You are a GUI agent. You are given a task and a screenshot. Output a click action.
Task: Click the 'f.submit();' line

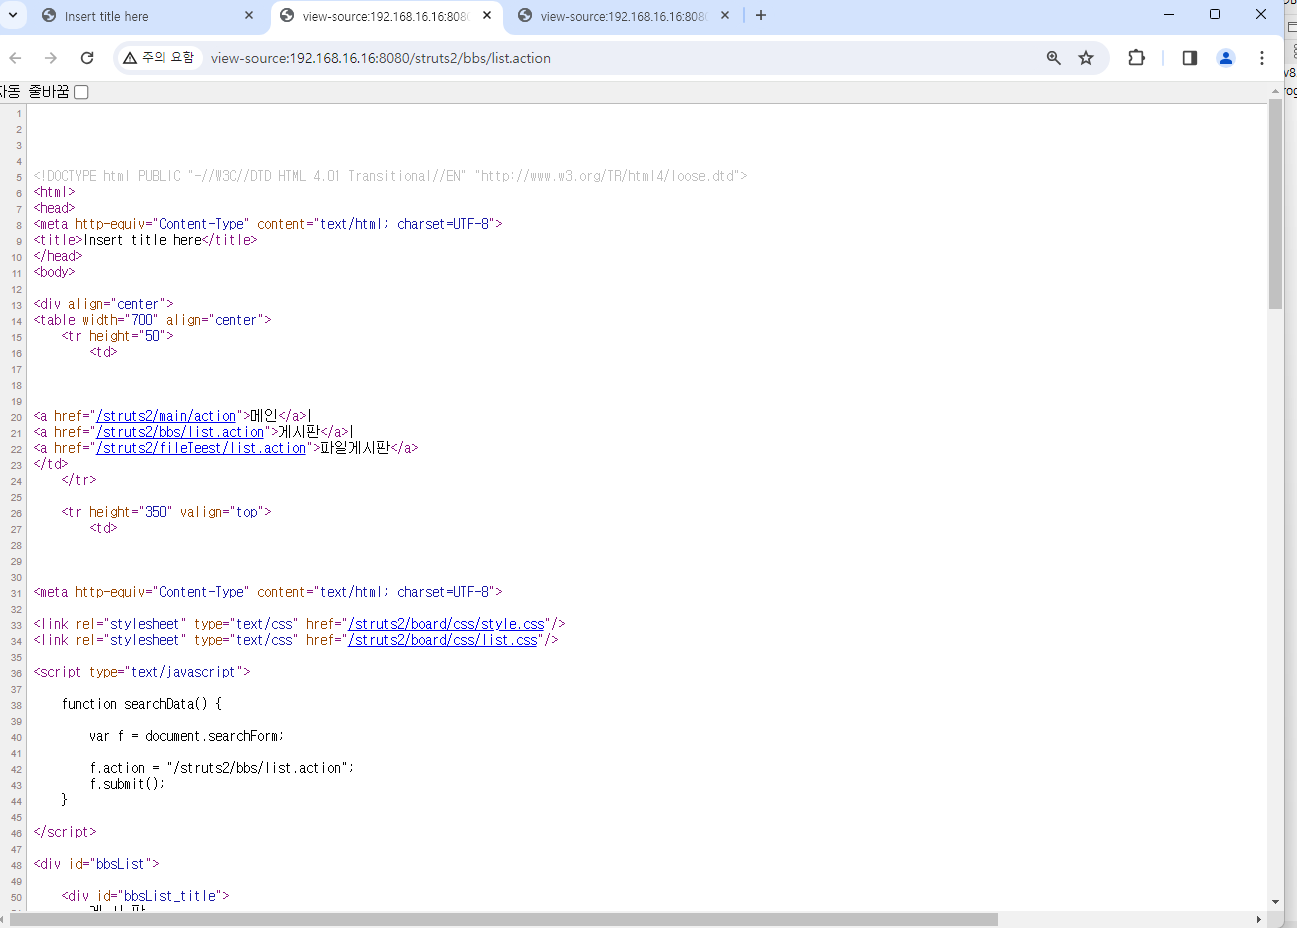coord(127,784)
